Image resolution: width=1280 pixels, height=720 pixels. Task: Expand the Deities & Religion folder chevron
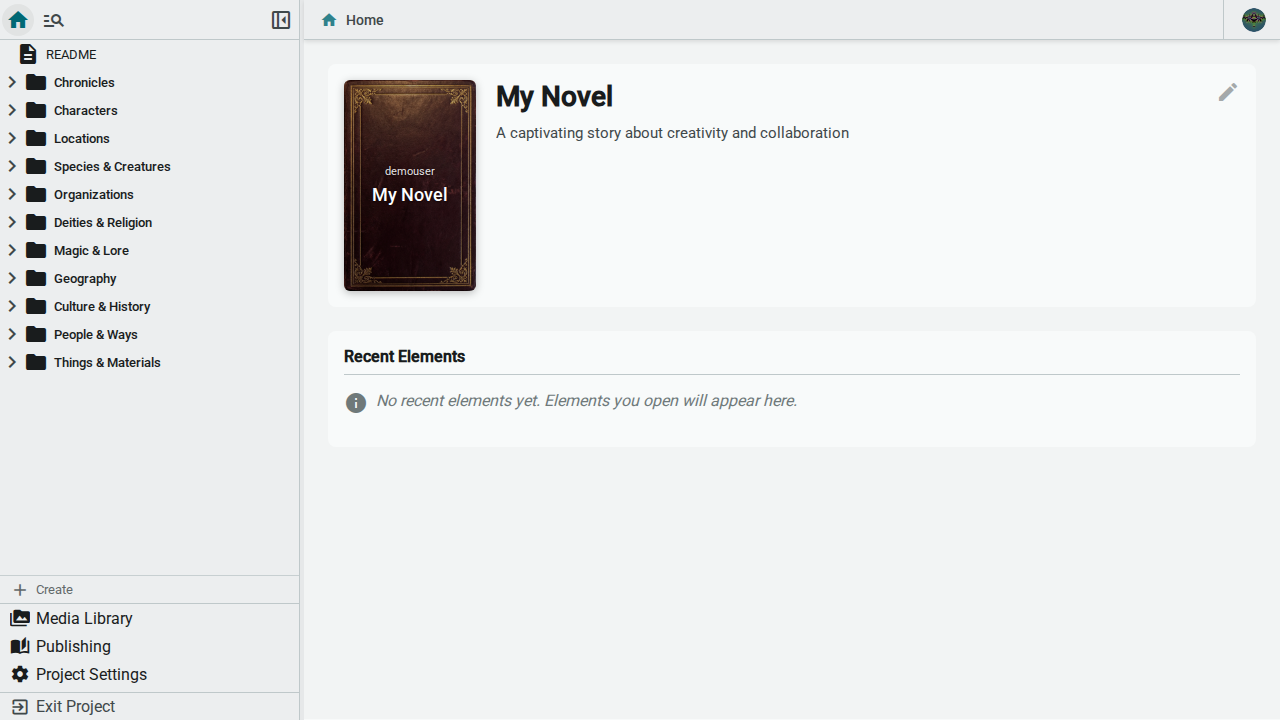click(x=12, y=222)
